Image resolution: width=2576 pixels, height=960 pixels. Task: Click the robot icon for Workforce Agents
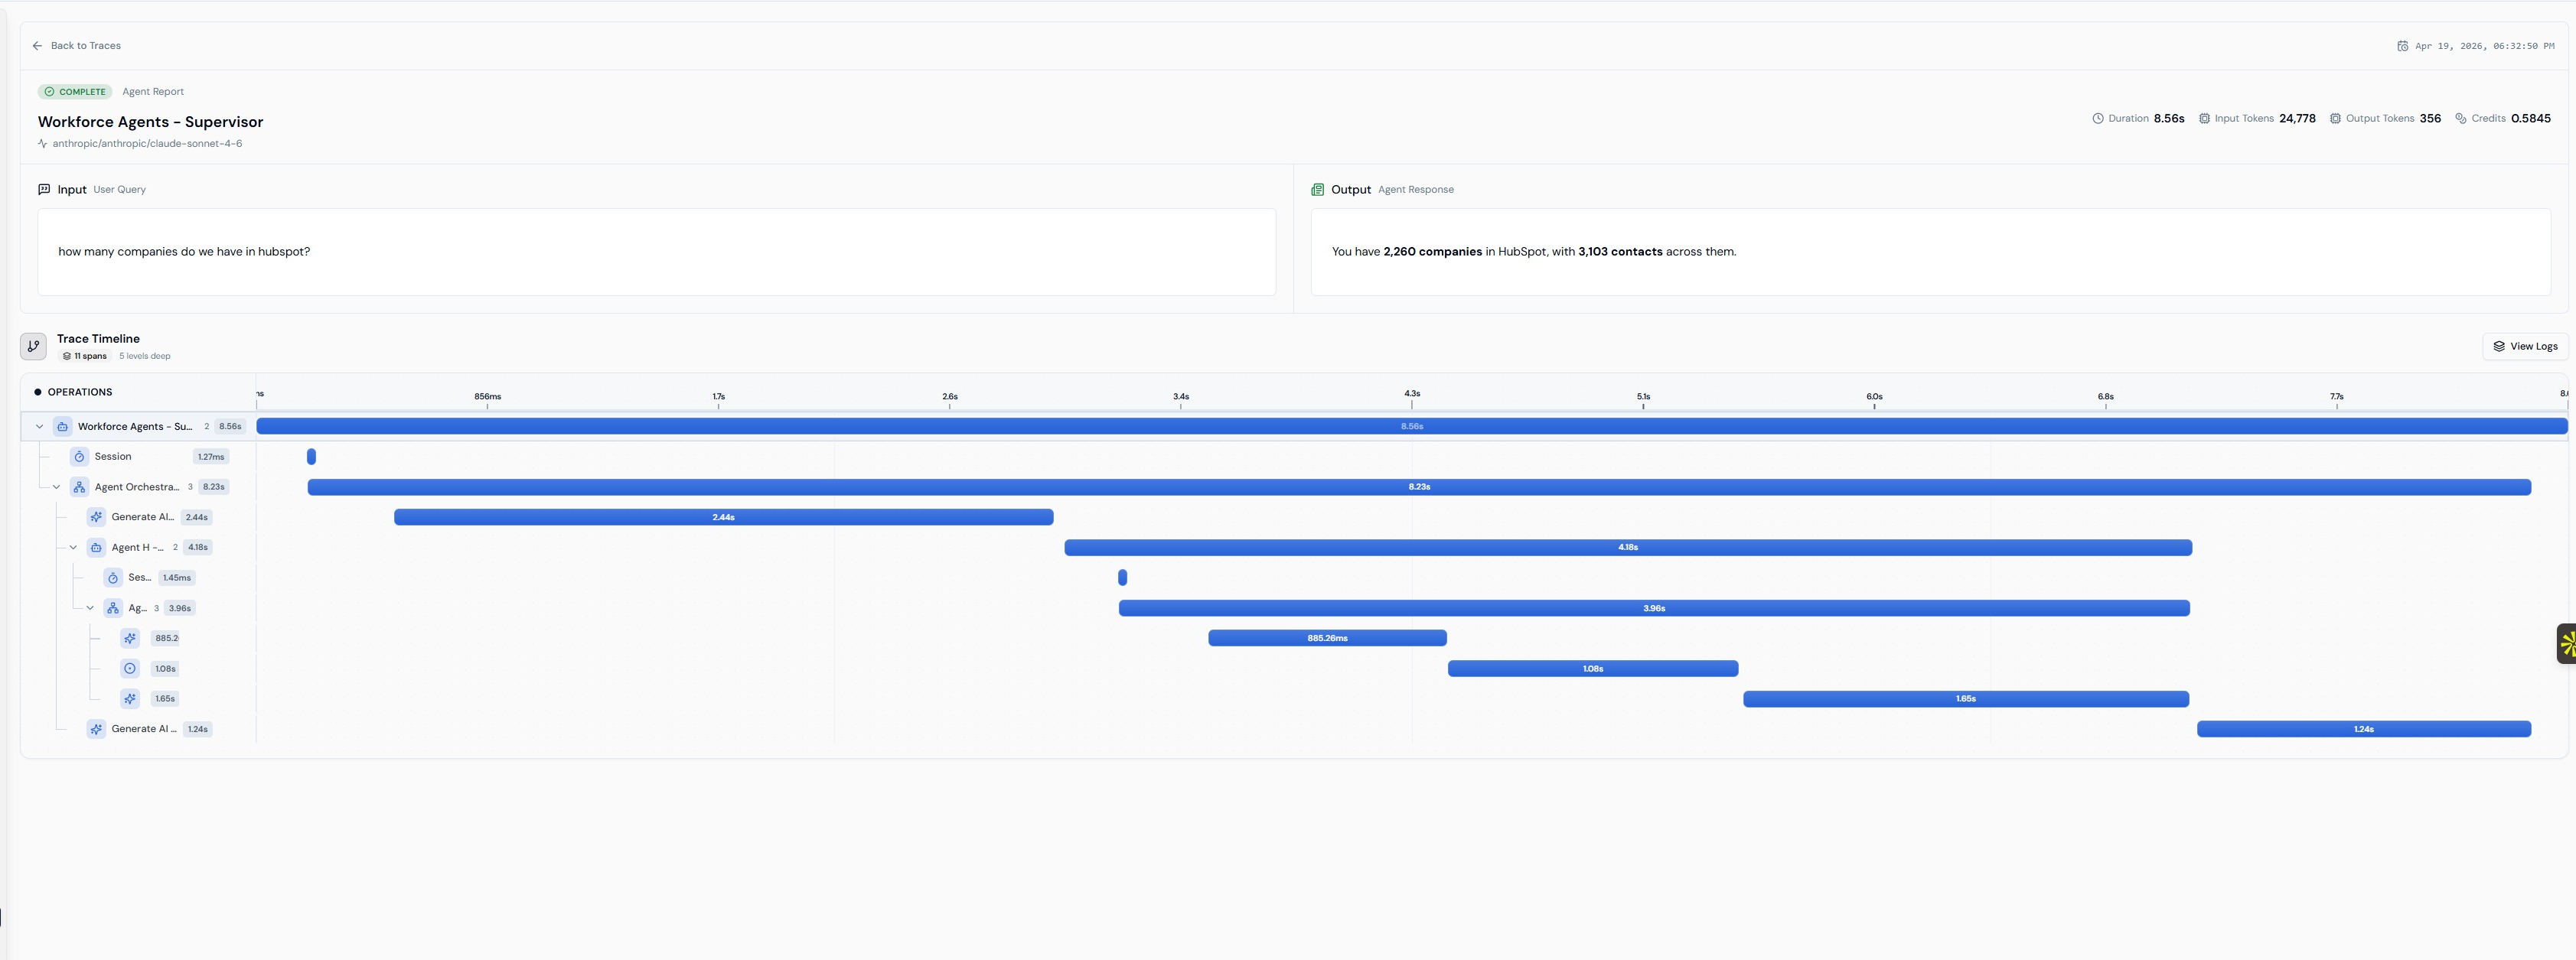pos(63,427)
